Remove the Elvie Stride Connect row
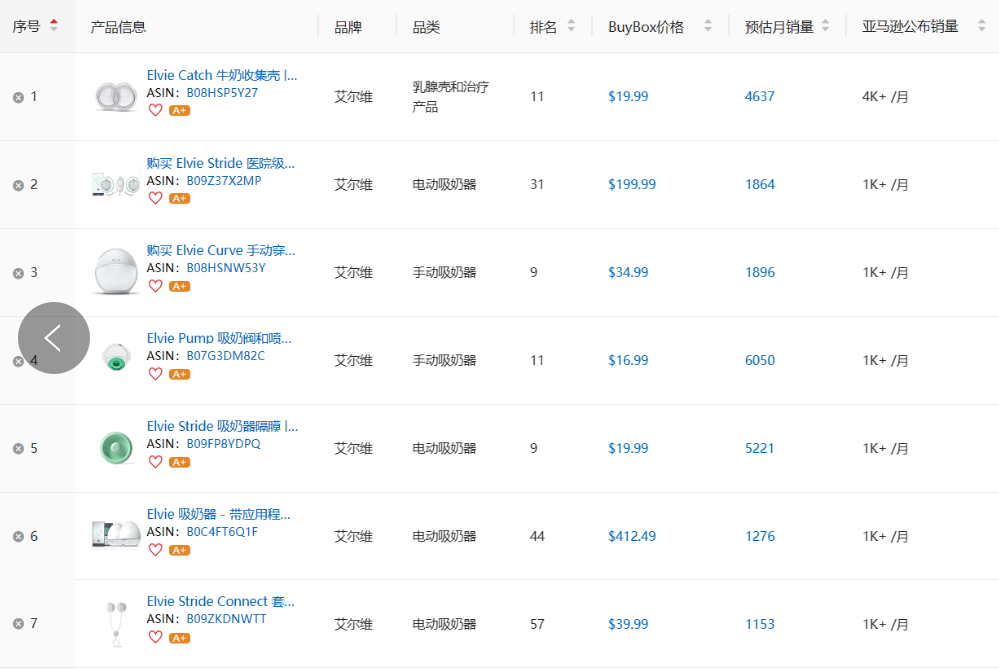This screenshot has height=669, width=999. pyautogui.click(x=16, y=624)
